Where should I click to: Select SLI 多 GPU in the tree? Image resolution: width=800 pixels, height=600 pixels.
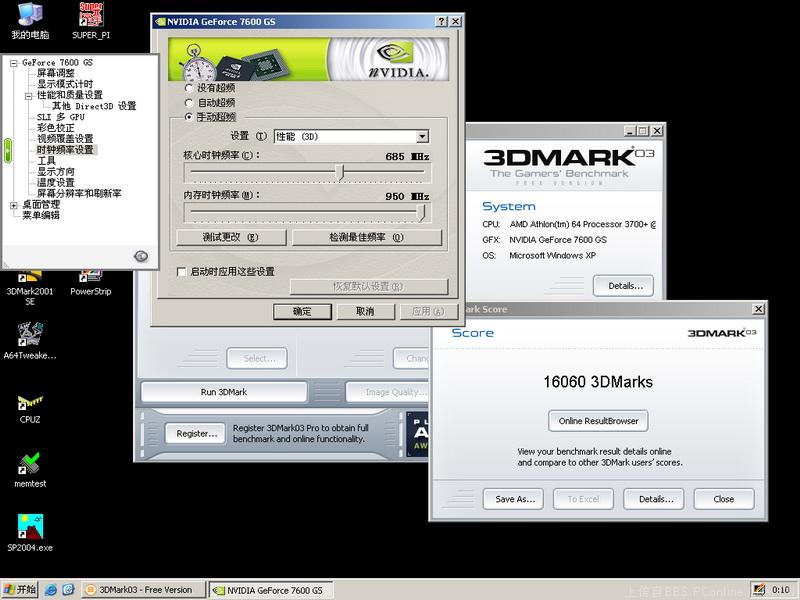click(61, 117)
